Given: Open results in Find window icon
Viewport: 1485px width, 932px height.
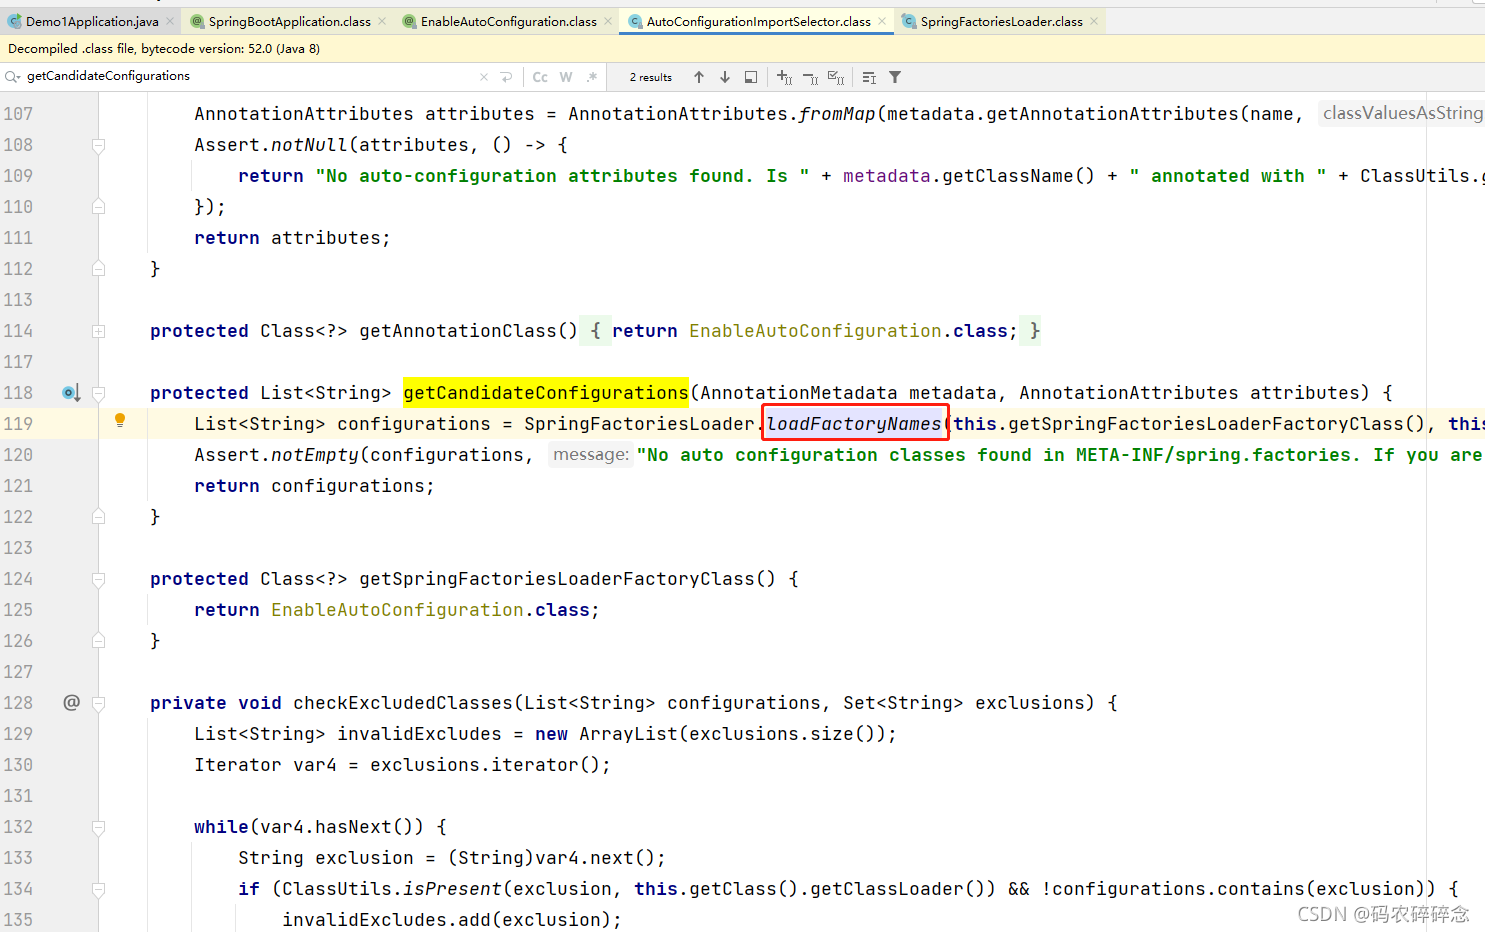Looking at the screenshot, I should click(751, 77).
